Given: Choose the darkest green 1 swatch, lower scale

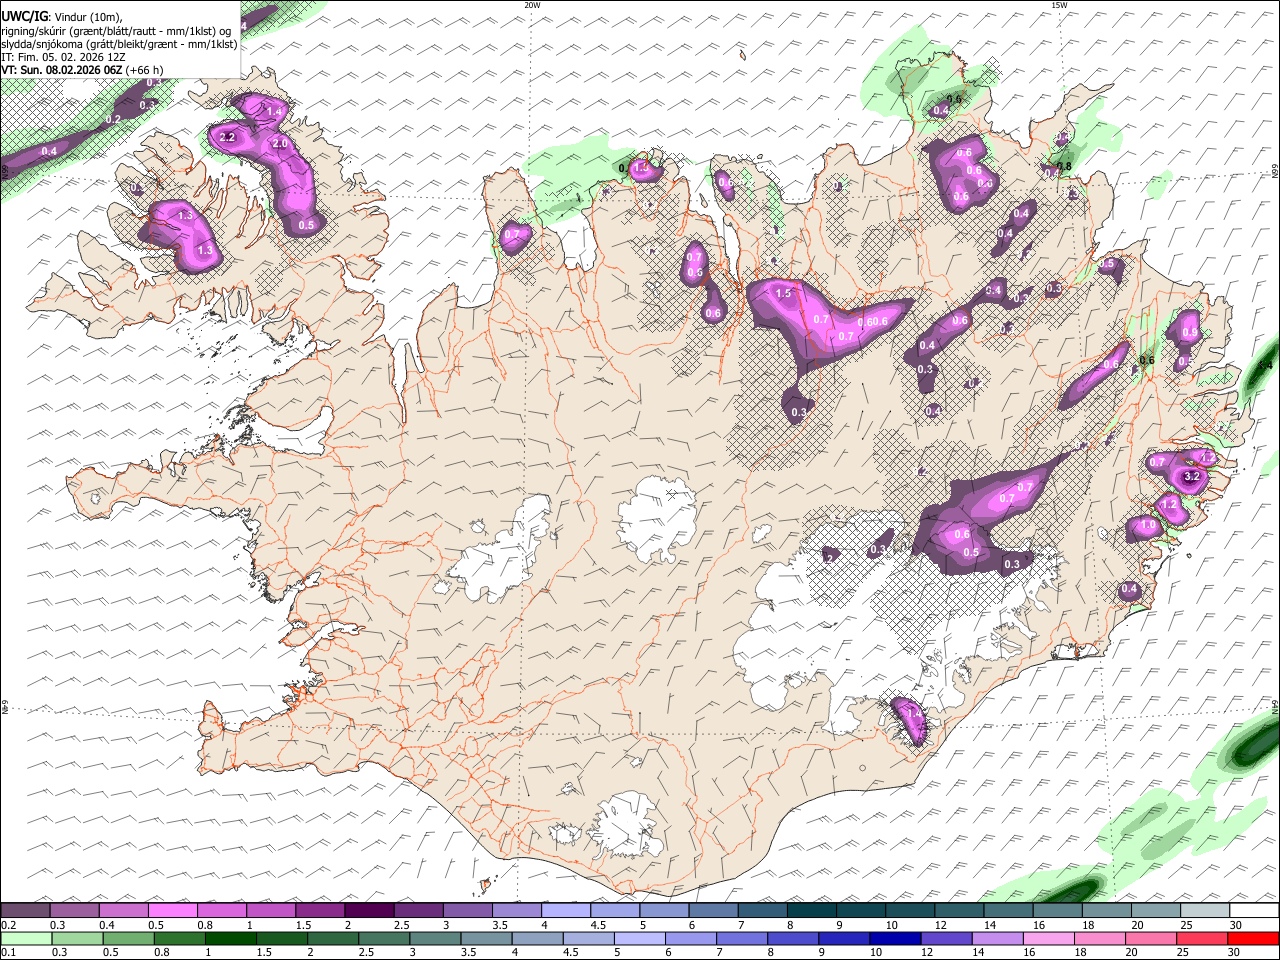Looking at the screenshot, I should tap(230, 938).
